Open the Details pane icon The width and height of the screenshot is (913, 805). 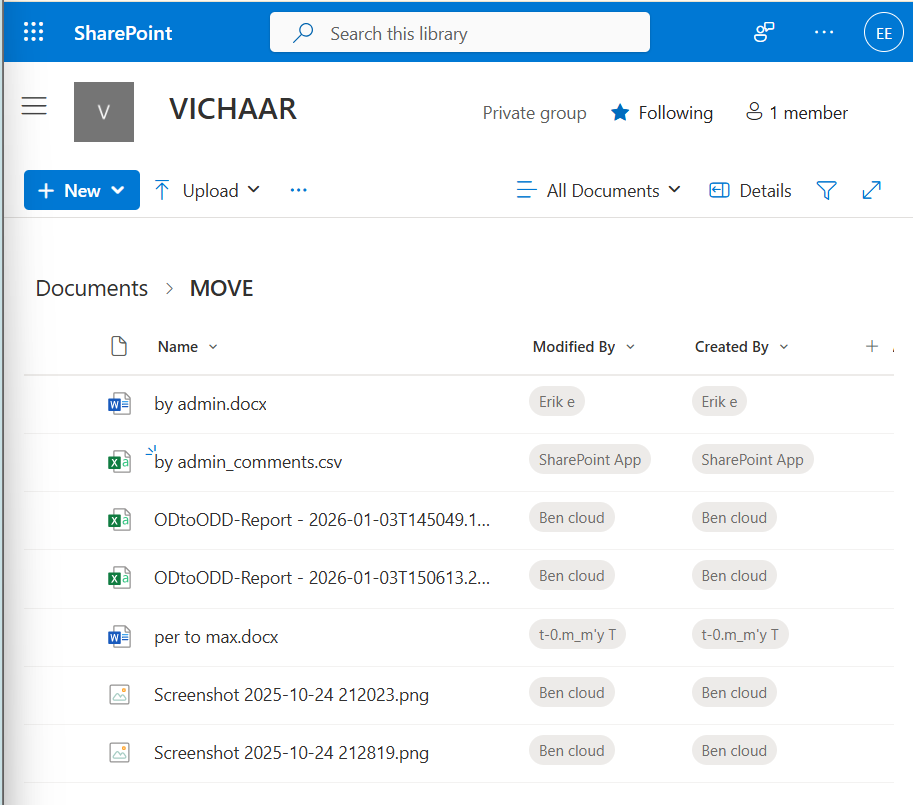[749, 190]
